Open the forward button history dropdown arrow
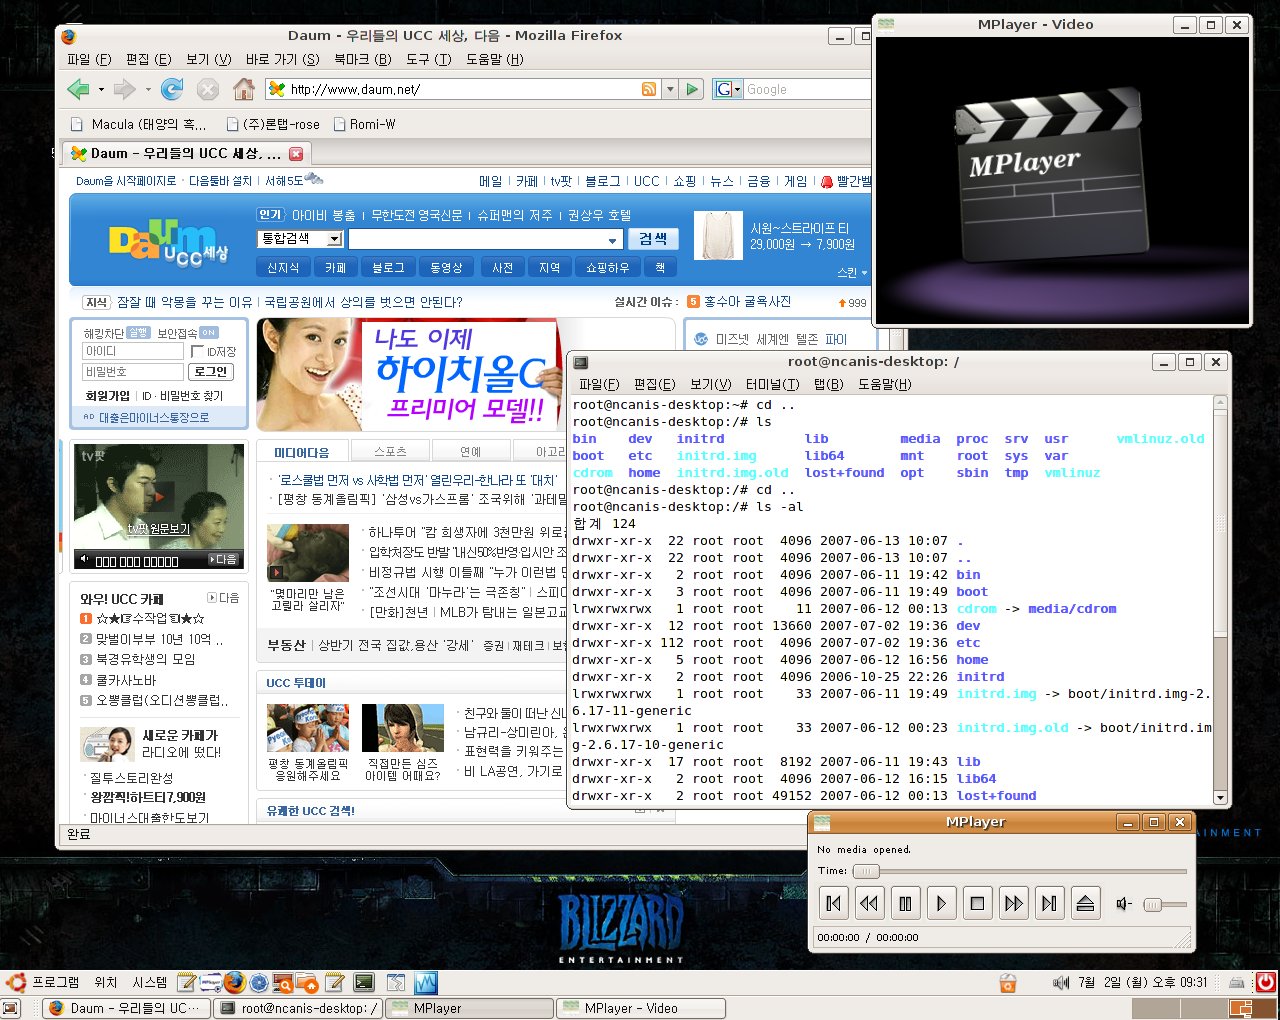Screen dimensions: 1280x1020 click(x=148, y=89)
